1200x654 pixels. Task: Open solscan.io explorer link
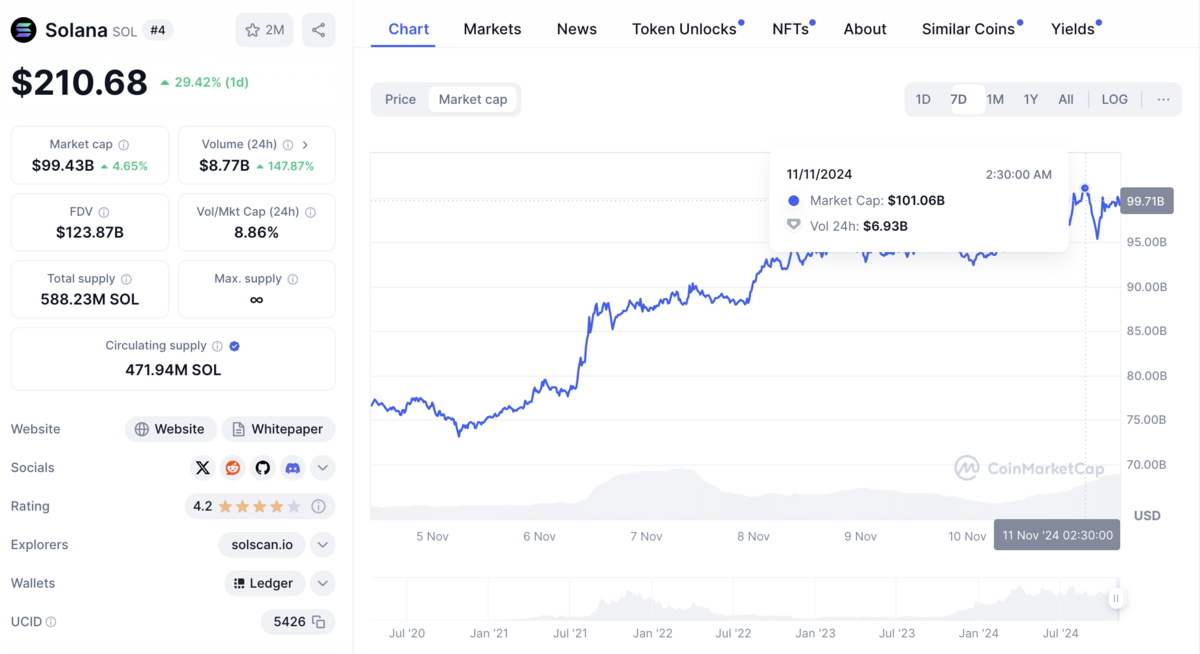tap(262, 545)
